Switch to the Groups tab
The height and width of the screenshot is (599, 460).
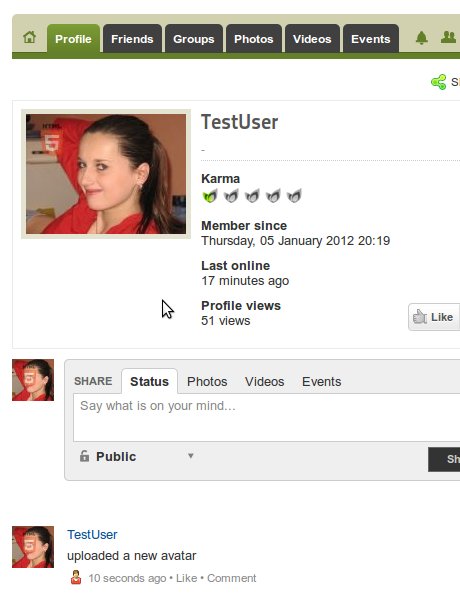point(194,39)
